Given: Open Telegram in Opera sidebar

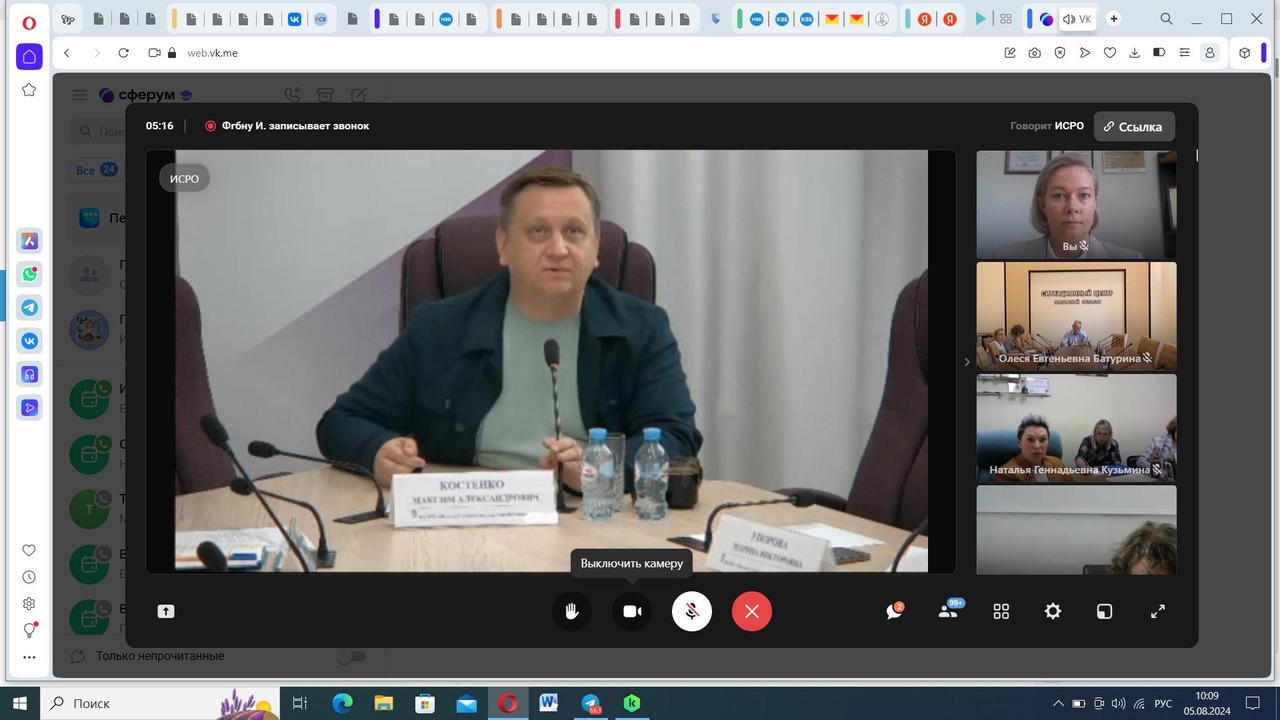Looking at the screenshot, I should point(29,308).
